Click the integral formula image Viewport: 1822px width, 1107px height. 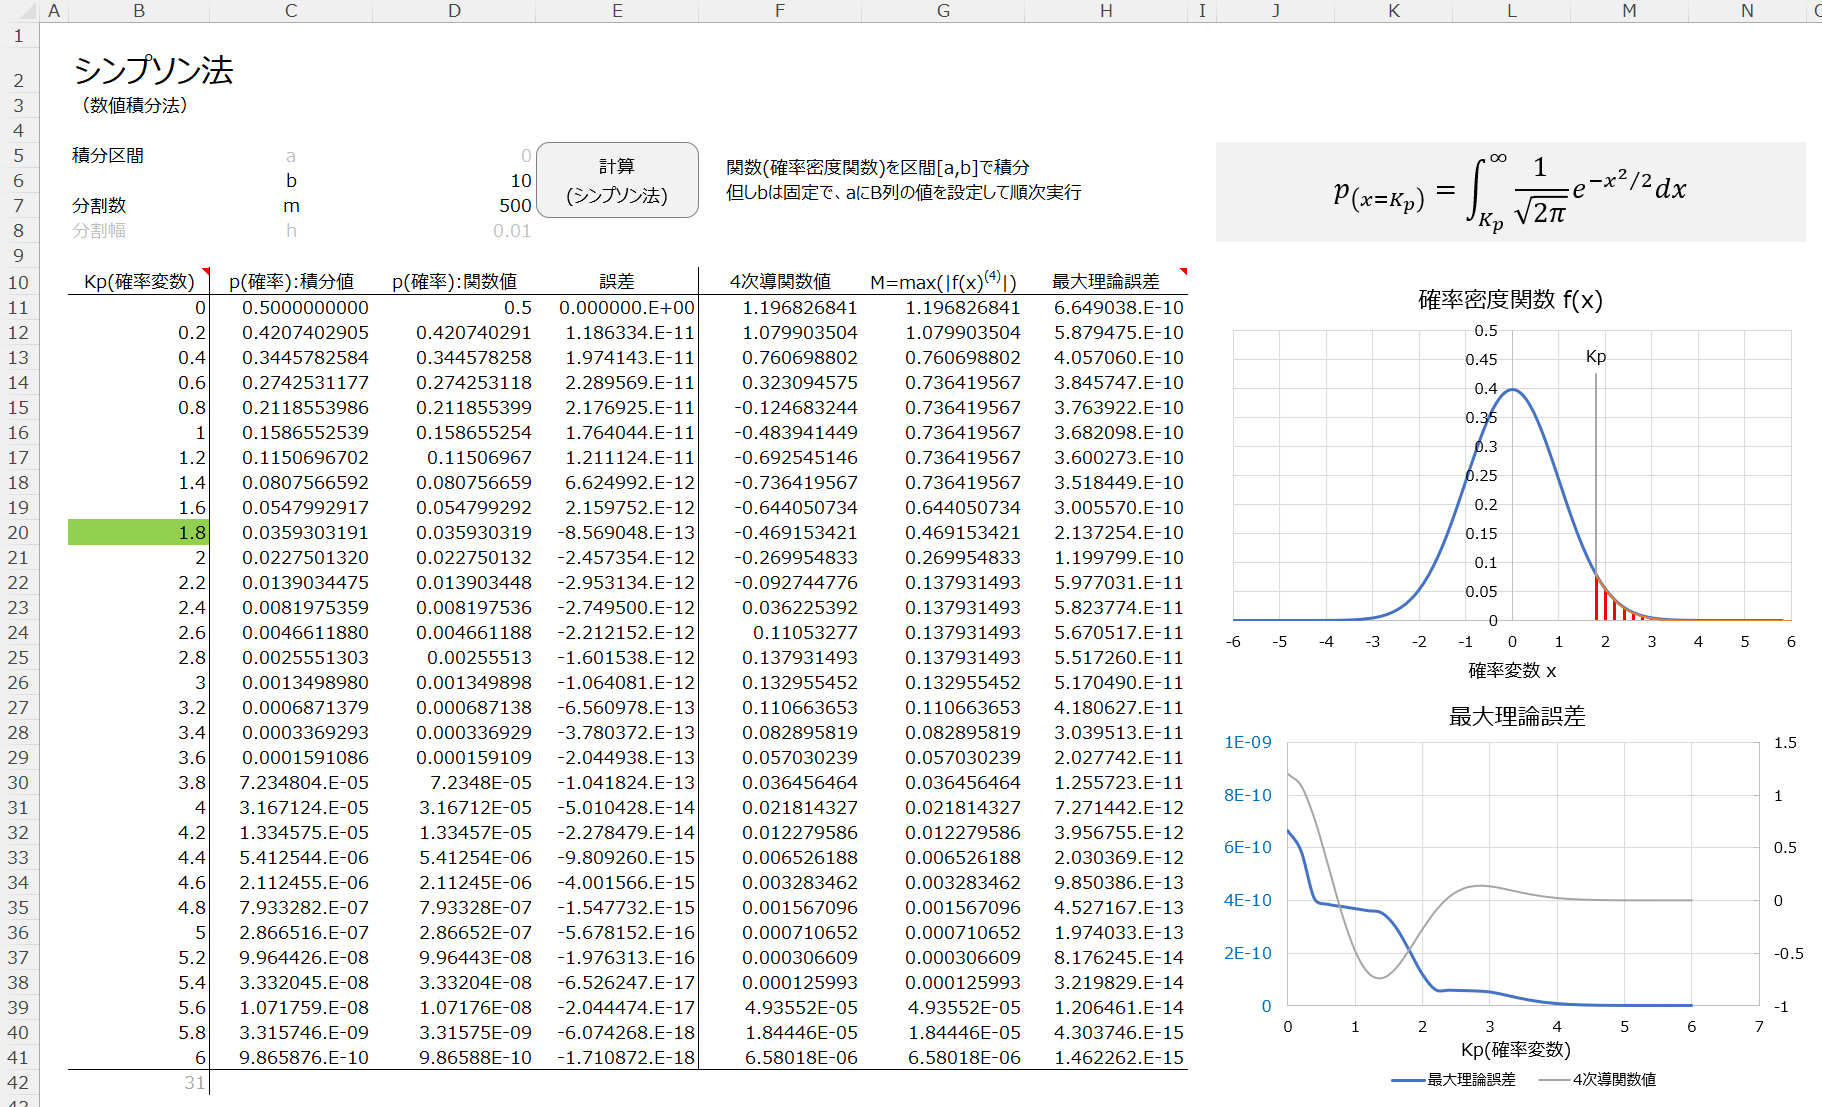point(1510,191)
